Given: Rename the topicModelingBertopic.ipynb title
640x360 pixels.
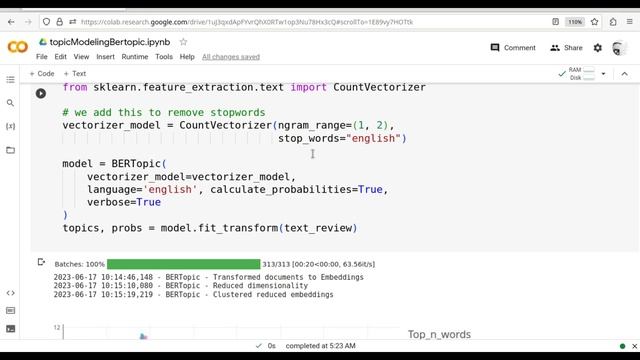Looking at the screenshot, I should pyautogui.click(x=110, y=42).
